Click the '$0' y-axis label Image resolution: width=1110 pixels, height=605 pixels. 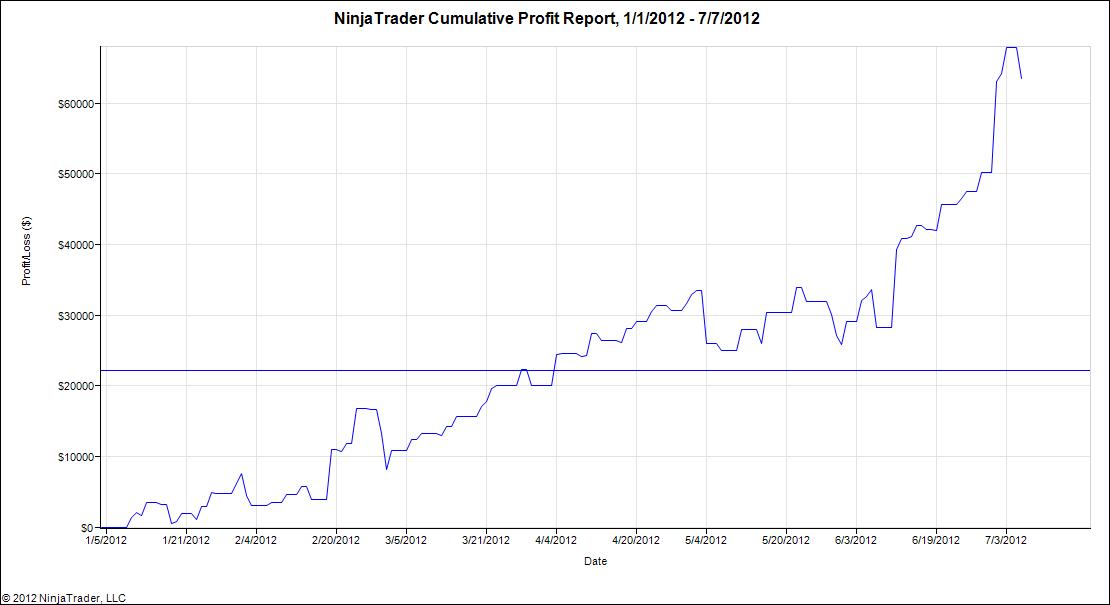(x=87, y=528)
